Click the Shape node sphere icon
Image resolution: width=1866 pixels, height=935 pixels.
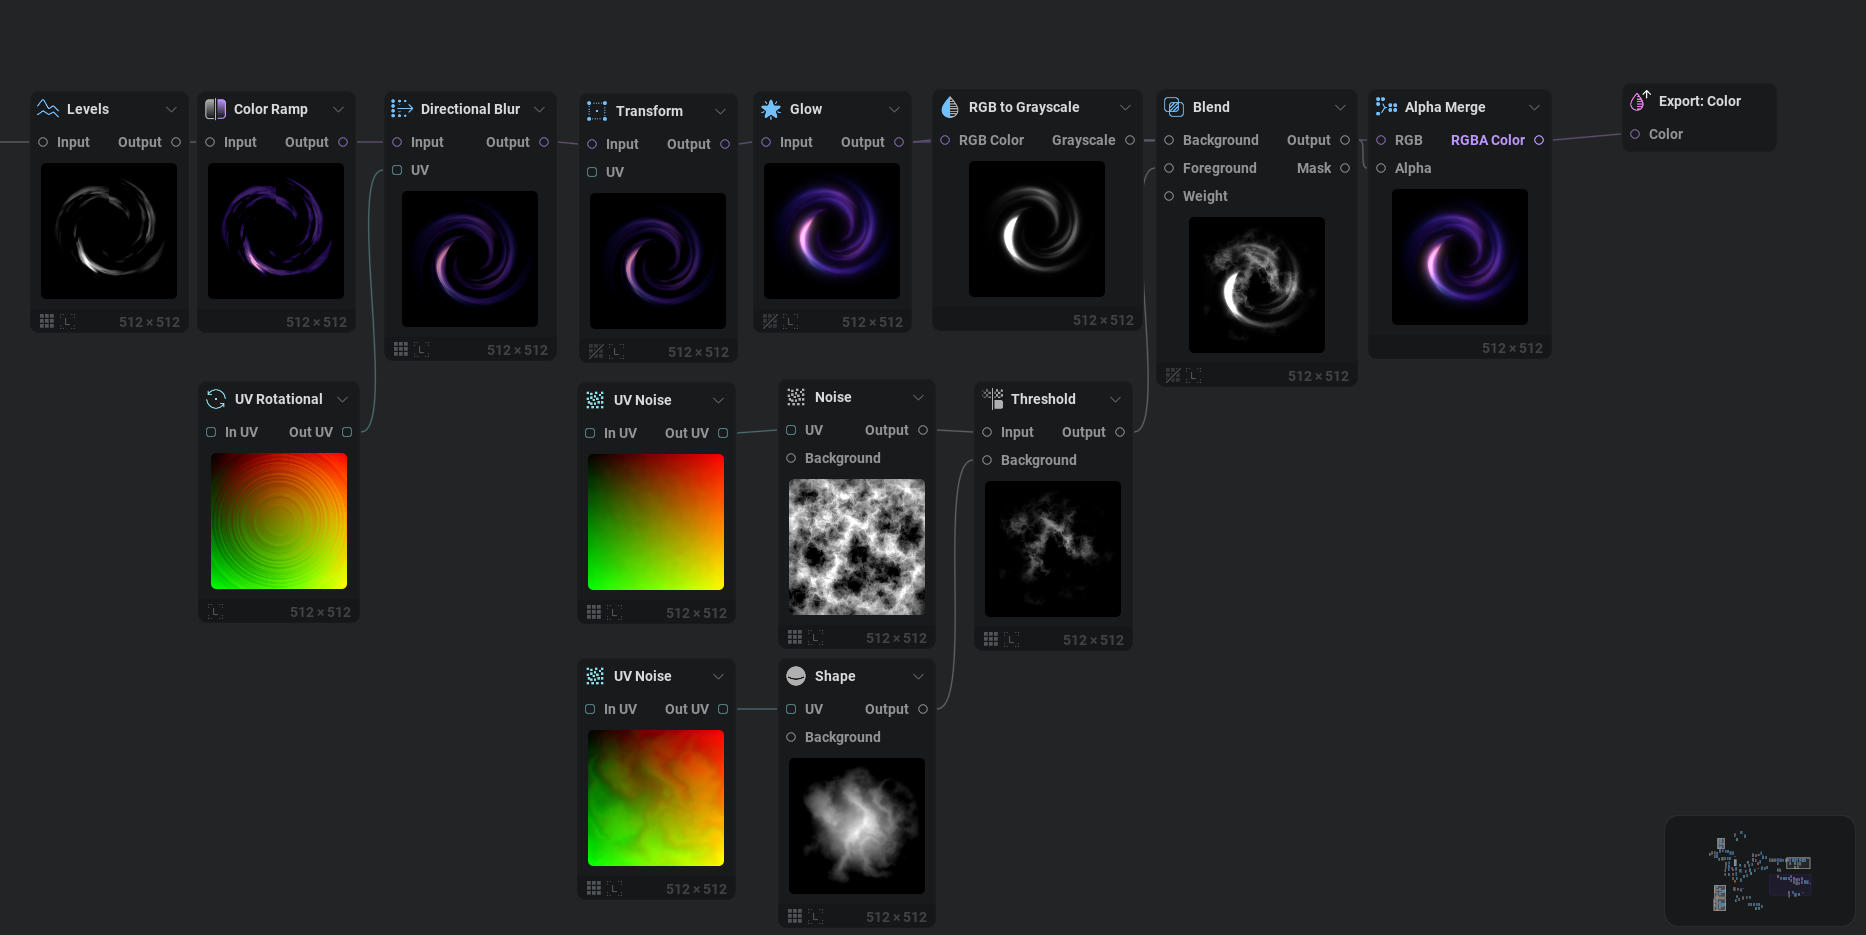[796, 676]
